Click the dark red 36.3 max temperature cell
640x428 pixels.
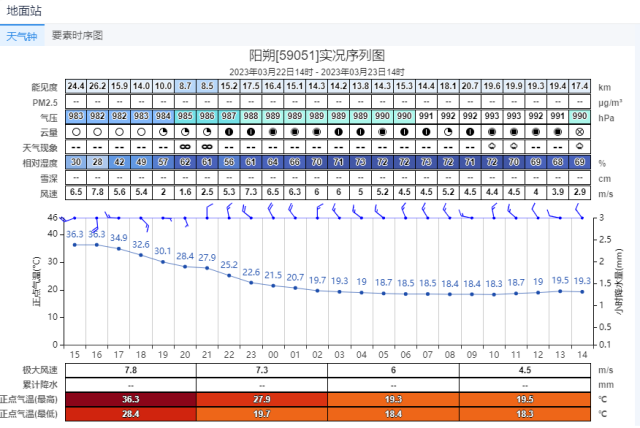tap(130, 398)
